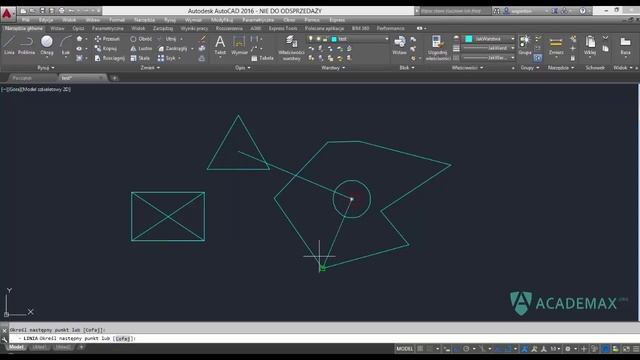Click the viewport view controls label

pyautogui.click(x=36, y=89)
